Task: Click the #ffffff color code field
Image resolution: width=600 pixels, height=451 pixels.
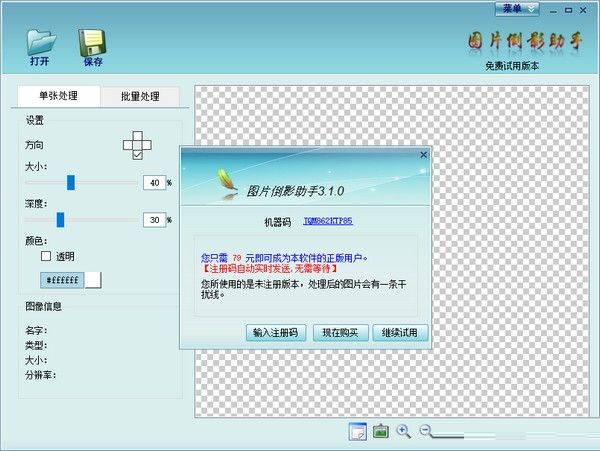Action: 62,280
